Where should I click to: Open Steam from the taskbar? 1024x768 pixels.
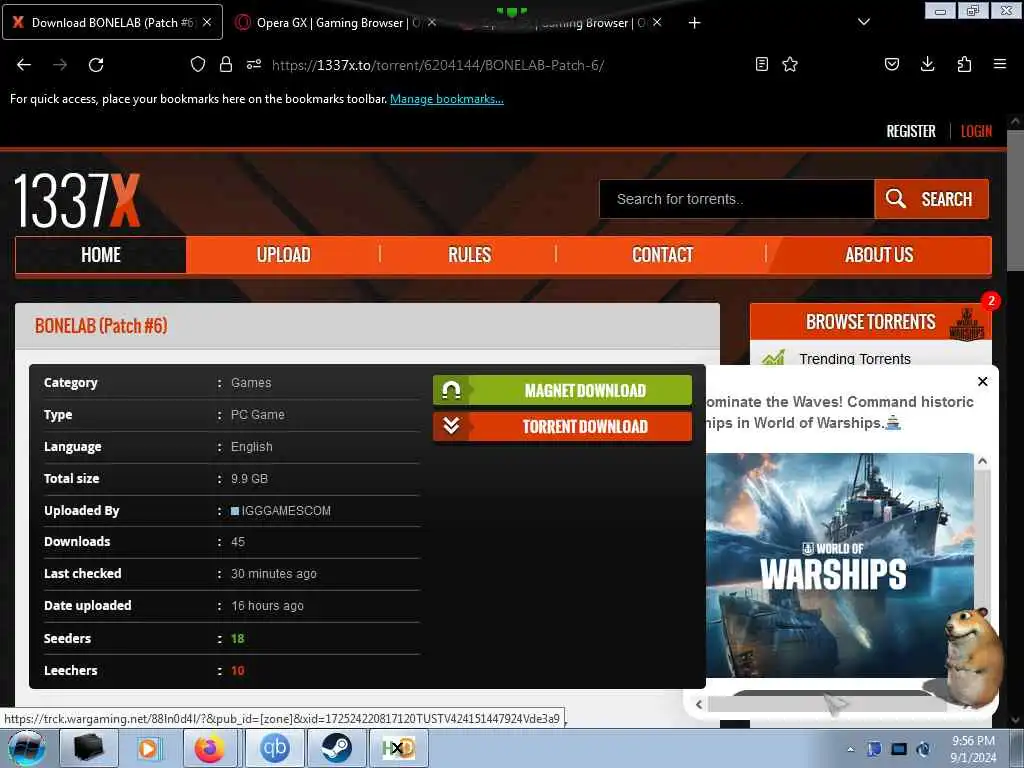(336, 748)
